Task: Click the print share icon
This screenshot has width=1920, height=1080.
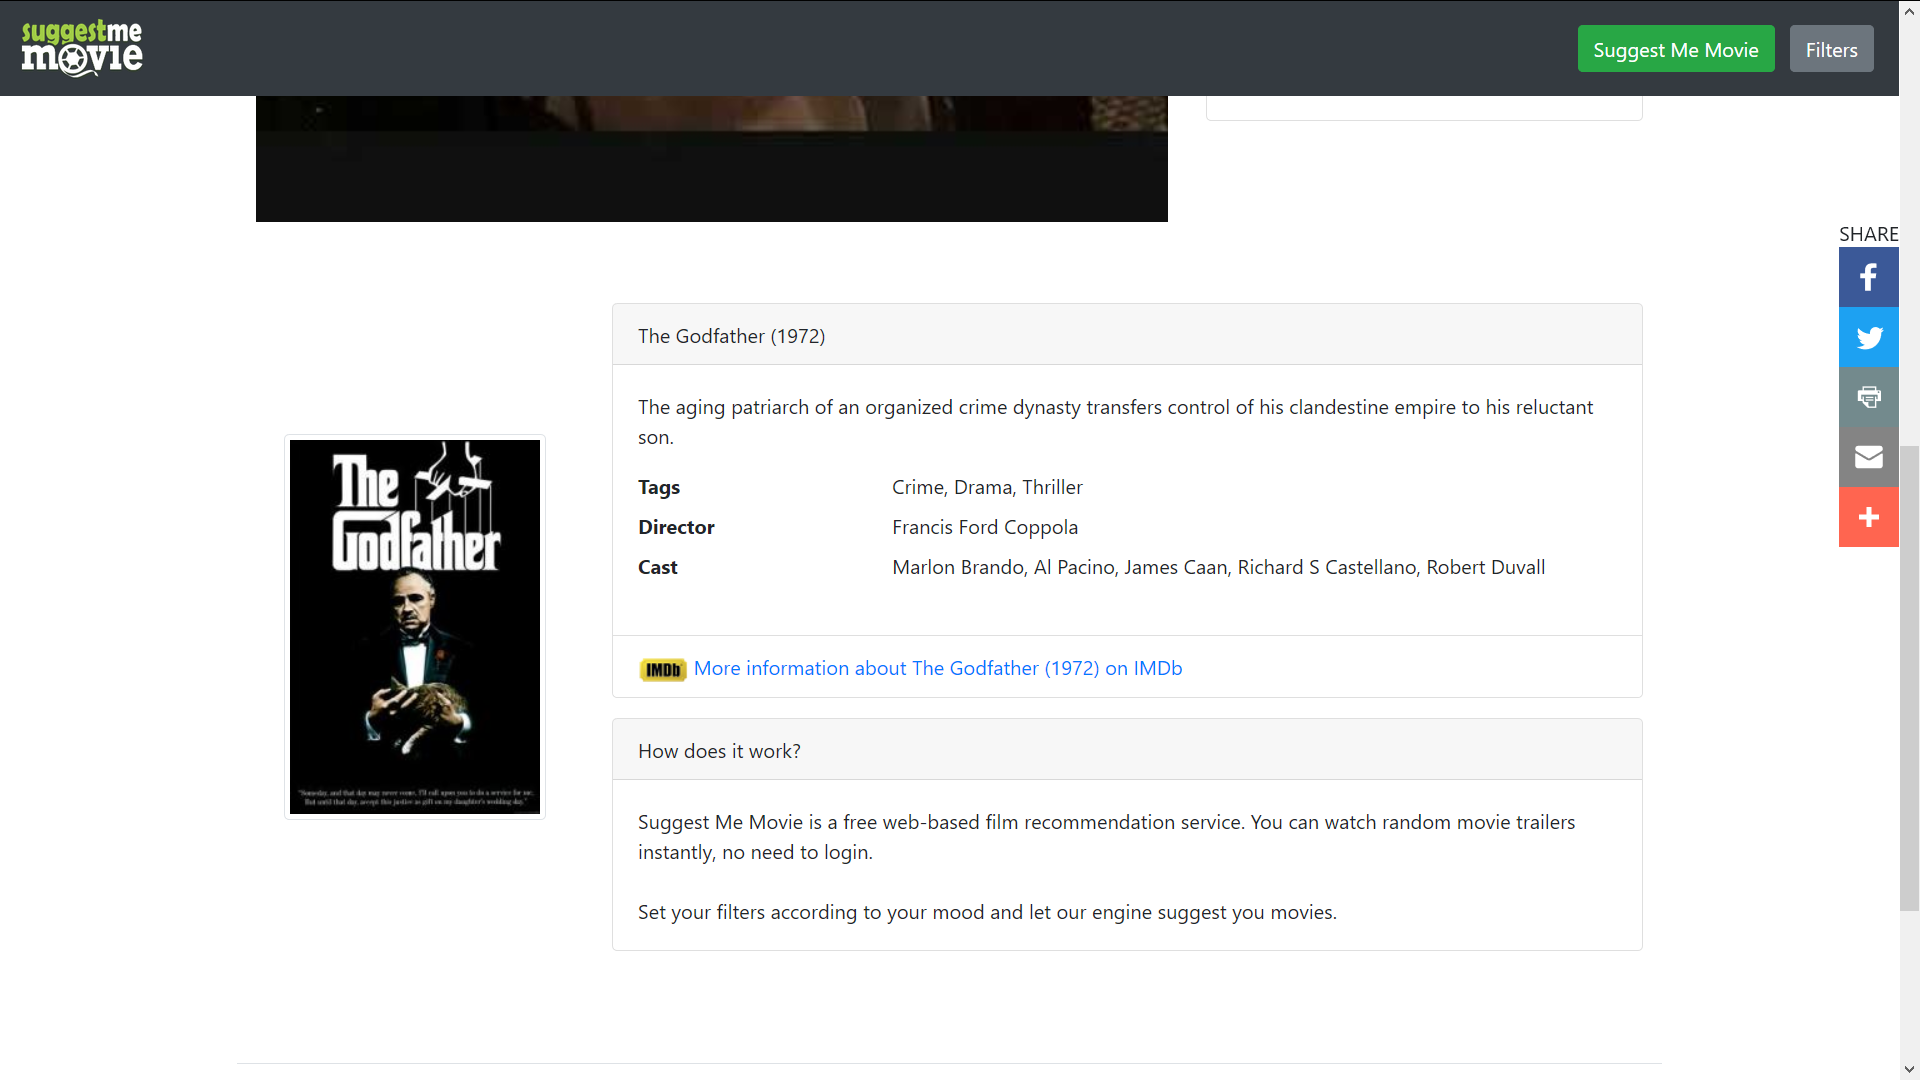Action: tap(1868, 397)
